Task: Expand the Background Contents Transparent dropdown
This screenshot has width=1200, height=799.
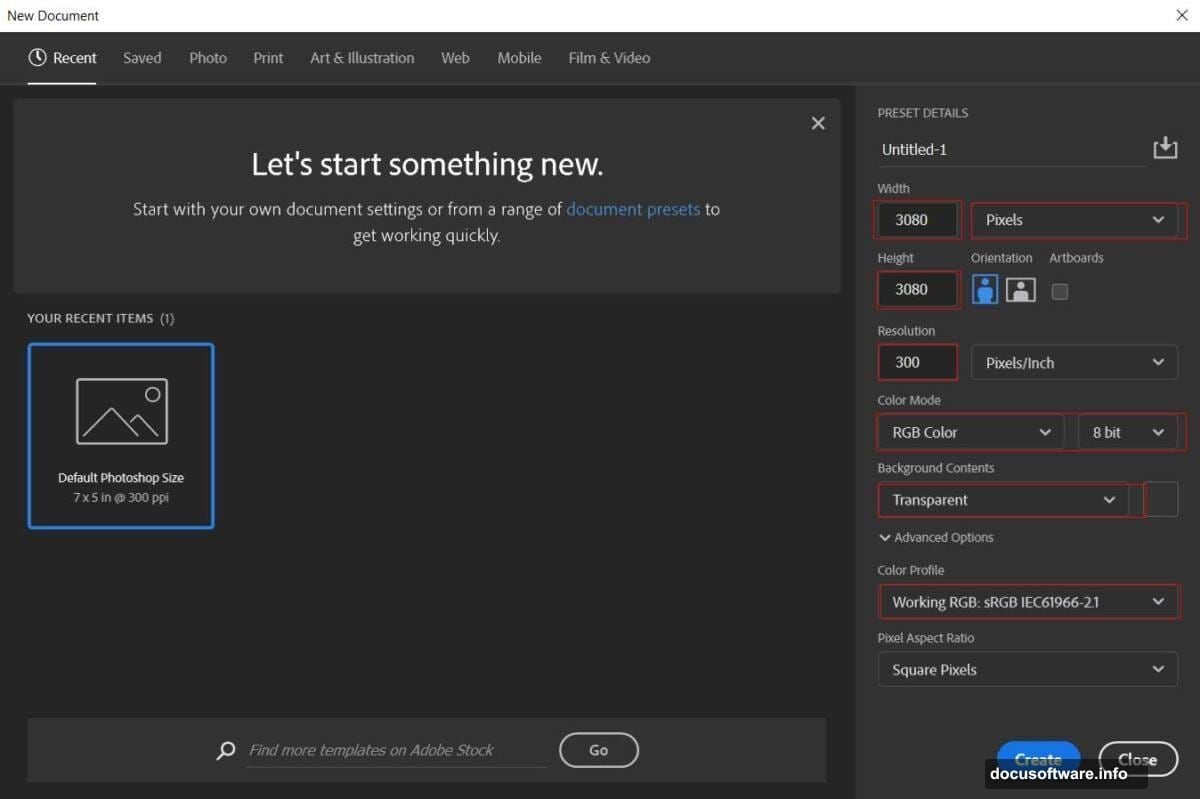Action: pos(1003,500)
